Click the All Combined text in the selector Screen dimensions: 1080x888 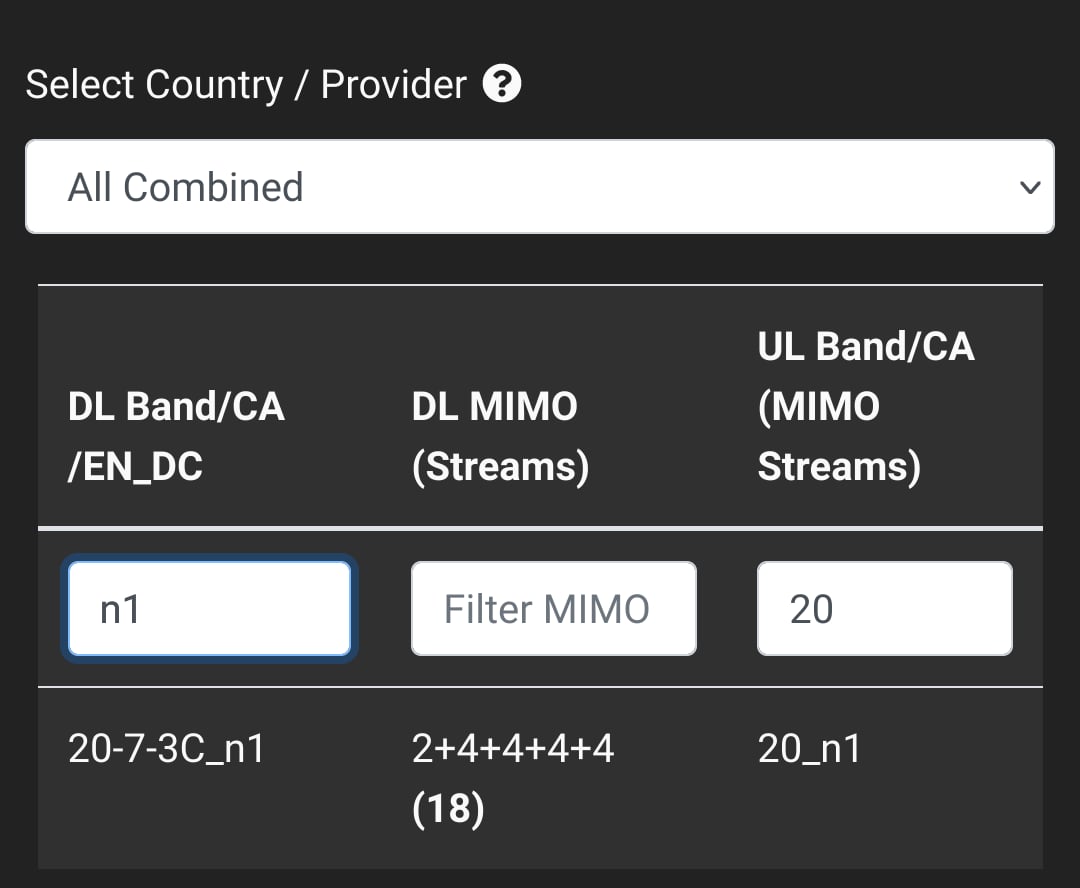click(185, 187)
